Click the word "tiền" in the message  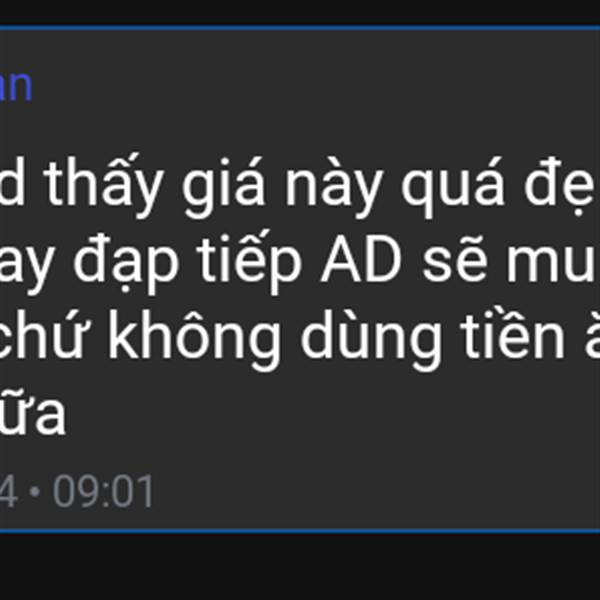click(x=513, y=333)
